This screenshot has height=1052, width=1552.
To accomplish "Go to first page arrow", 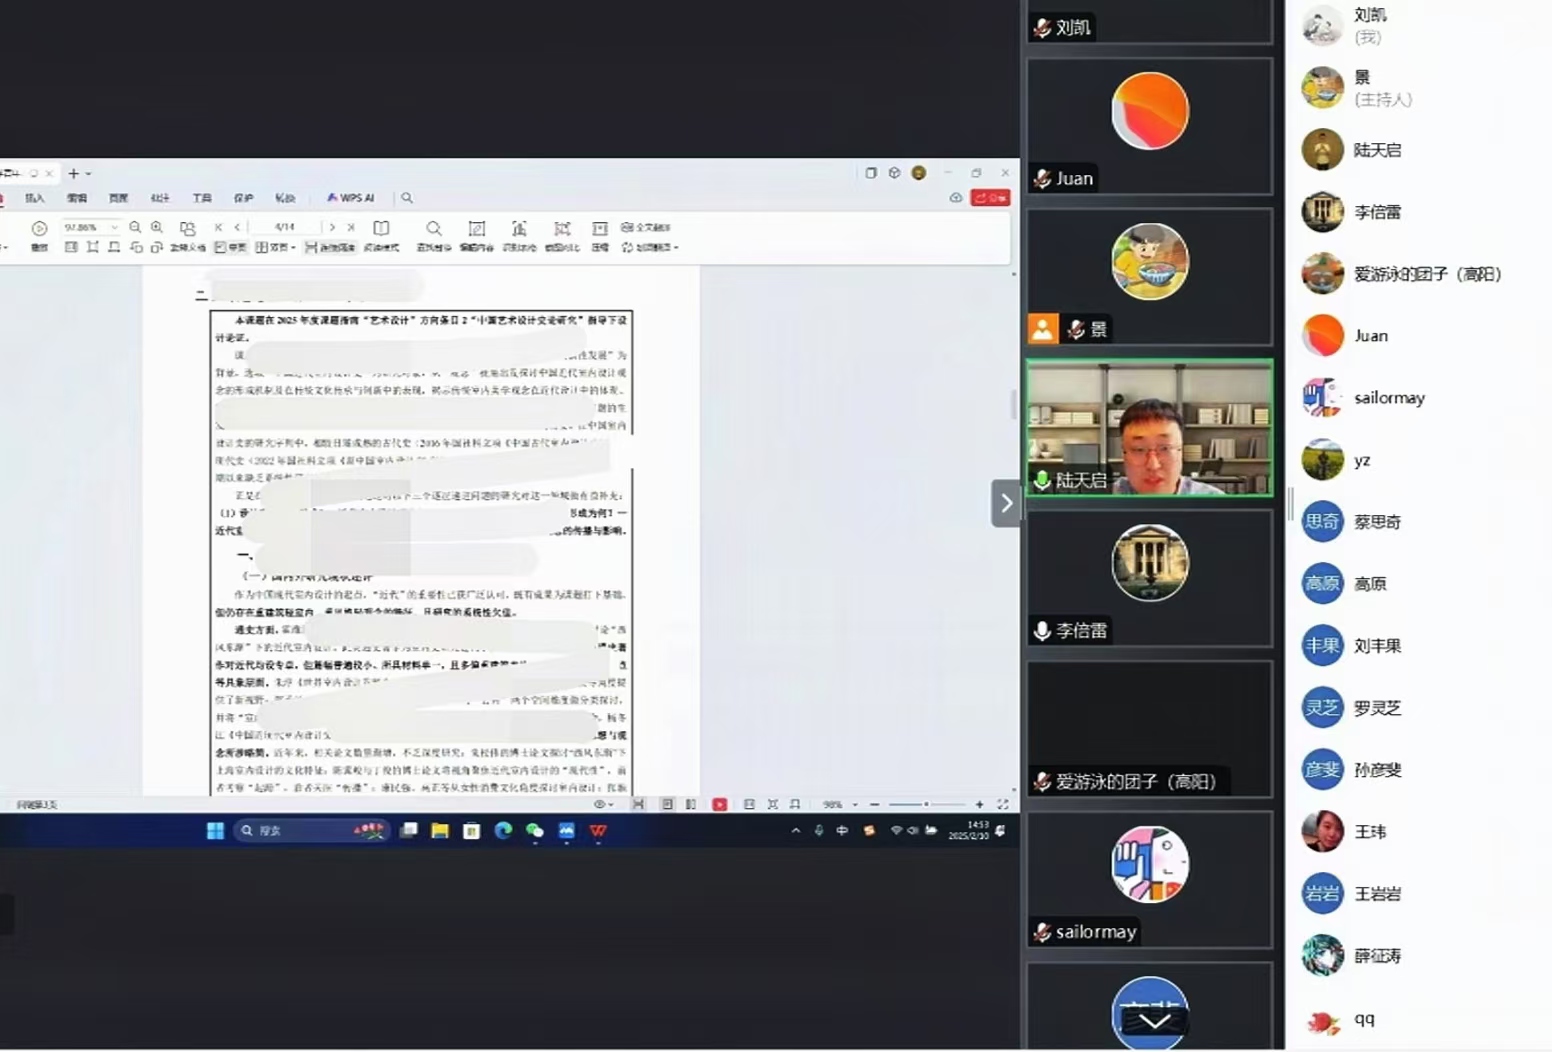I will click(219, 228).
